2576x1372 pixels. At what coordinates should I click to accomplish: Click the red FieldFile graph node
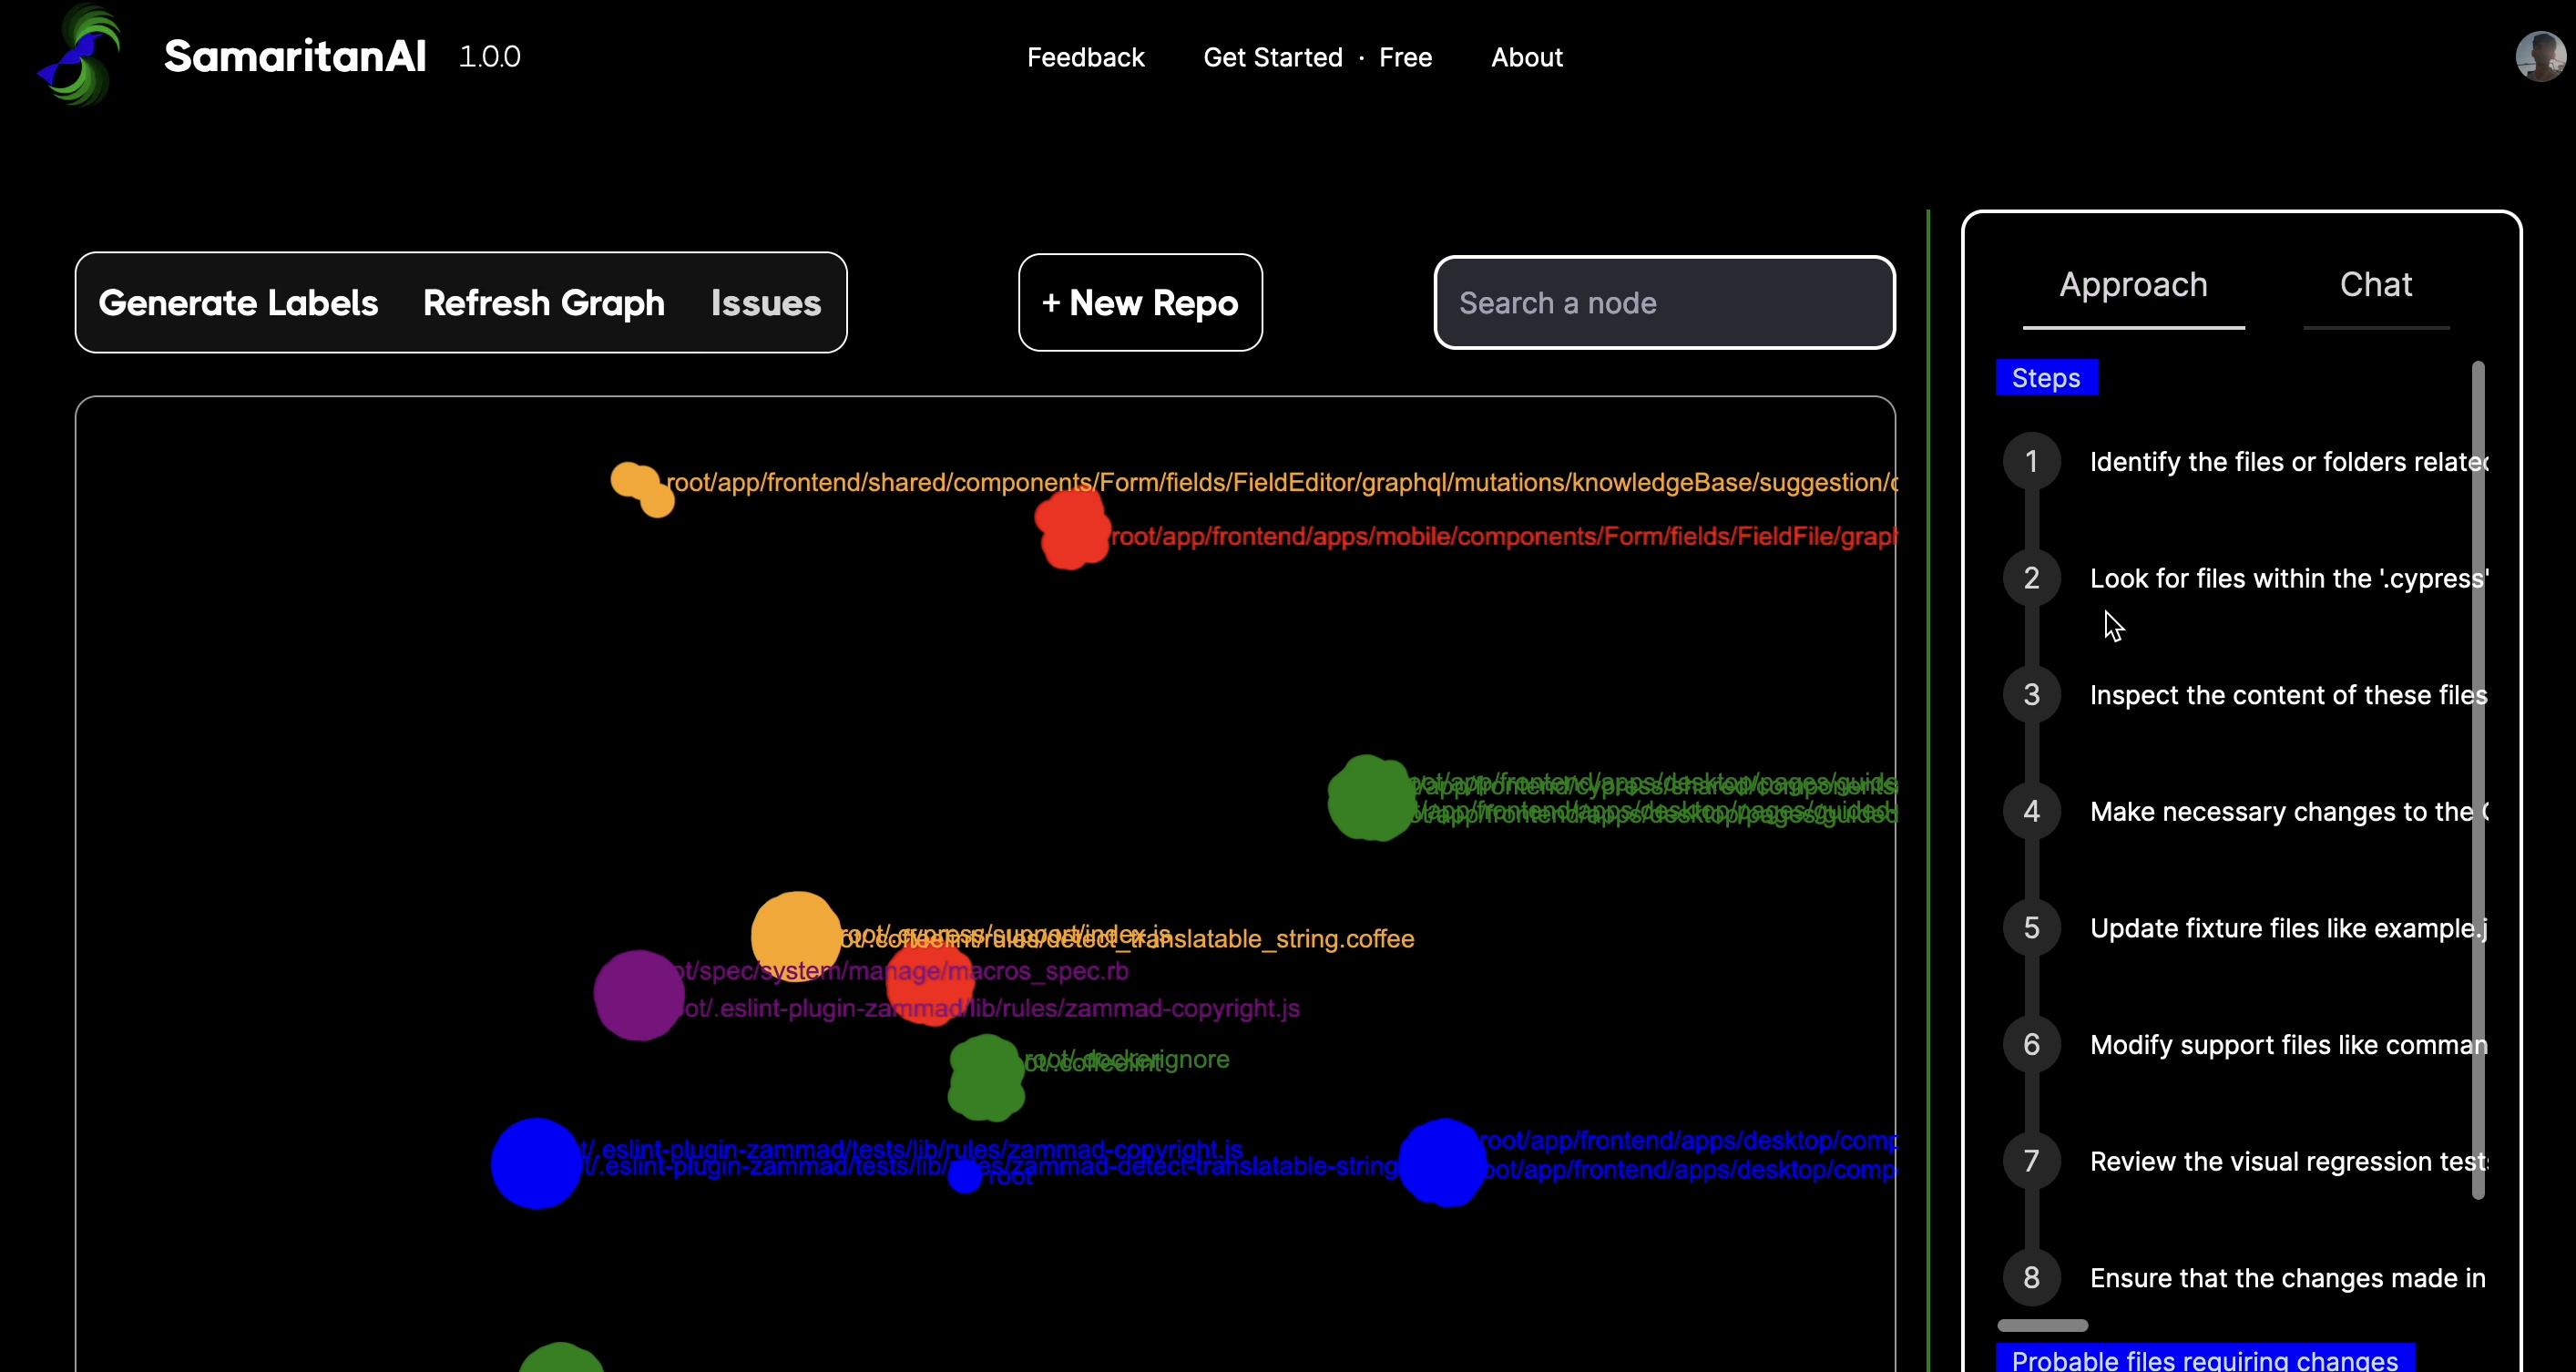coord(1072,529)
